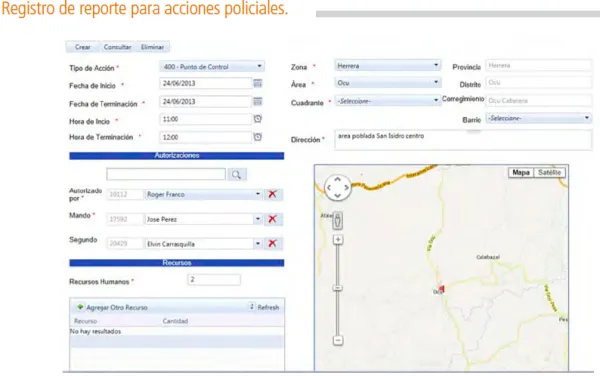Open Área dropdown showing Ocu
The height and width of the screenshot is (376, 600).
tap(387, 83)
